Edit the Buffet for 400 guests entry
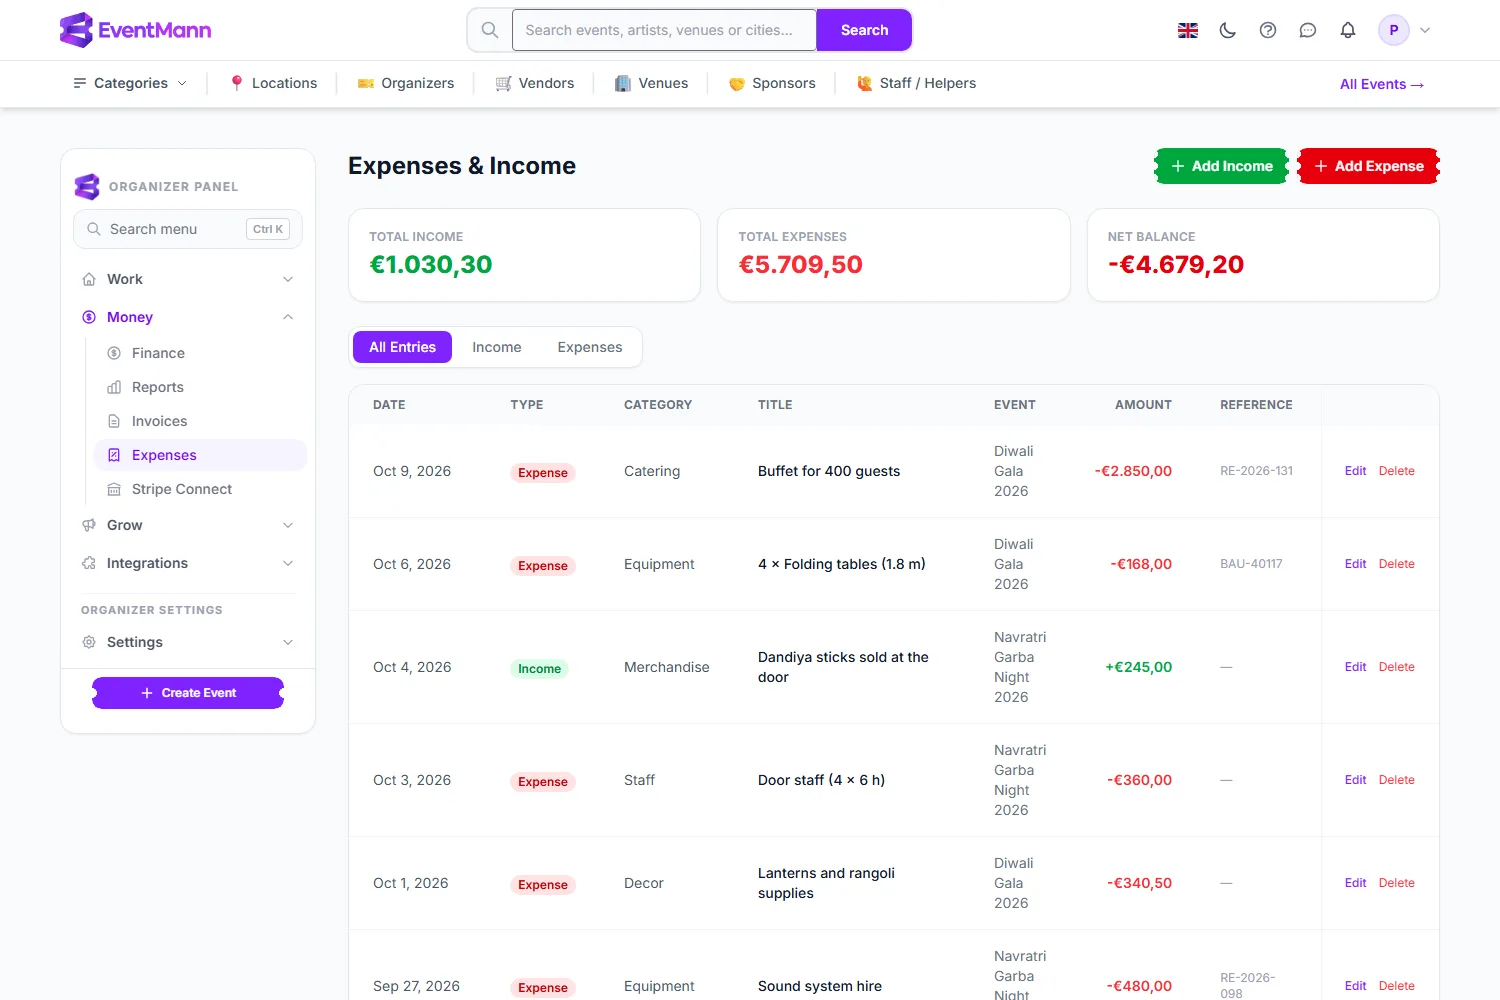The height and width of the screenshot is (1000, 1500). tap(1355, 471)
